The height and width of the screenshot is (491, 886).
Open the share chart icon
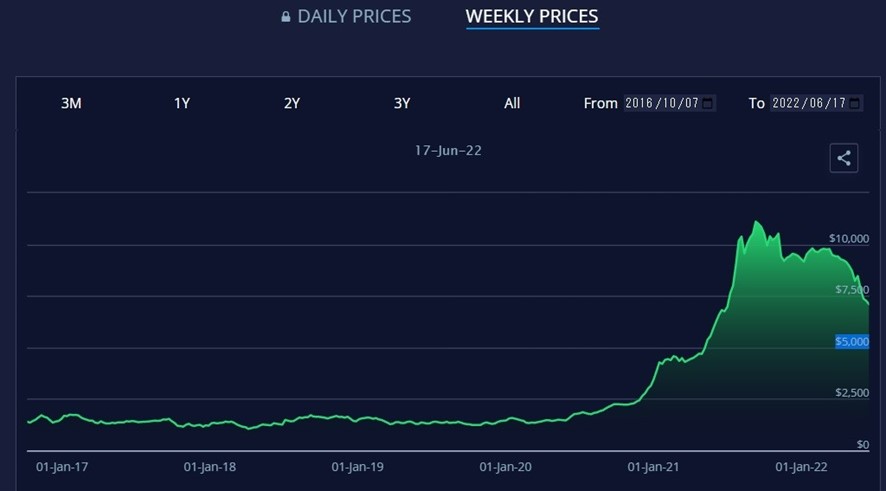844,158
